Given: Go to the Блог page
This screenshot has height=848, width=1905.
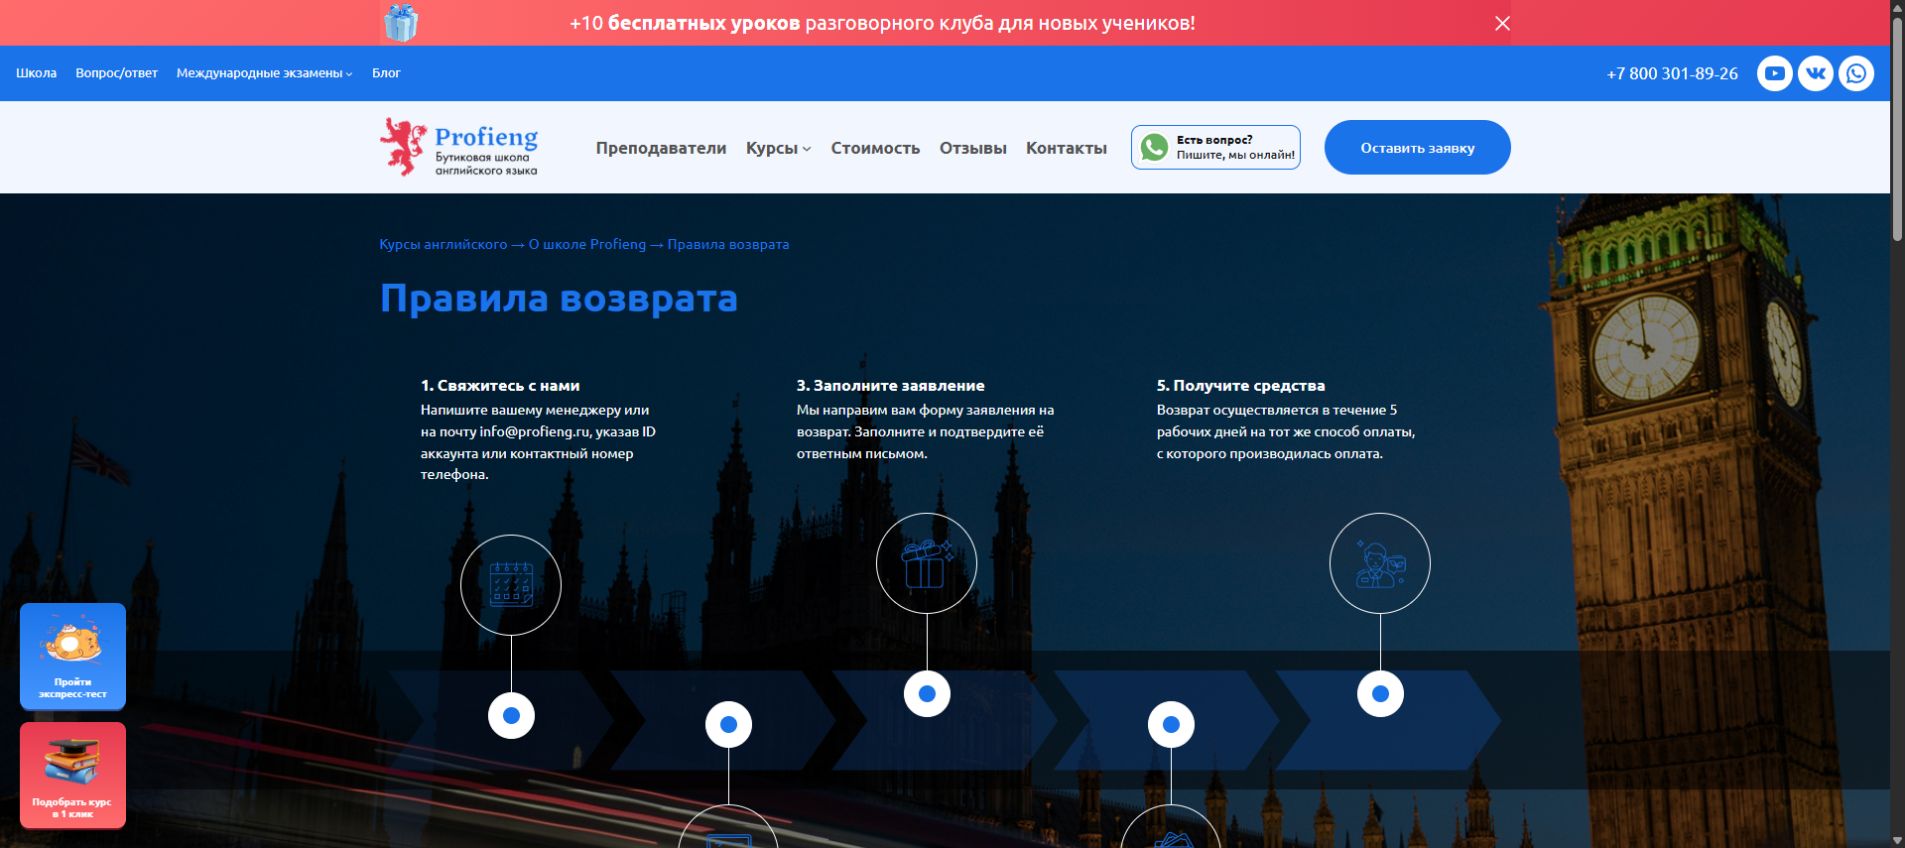Looking at the screenshot, I should pyautogui.click(x=386, y=73).
